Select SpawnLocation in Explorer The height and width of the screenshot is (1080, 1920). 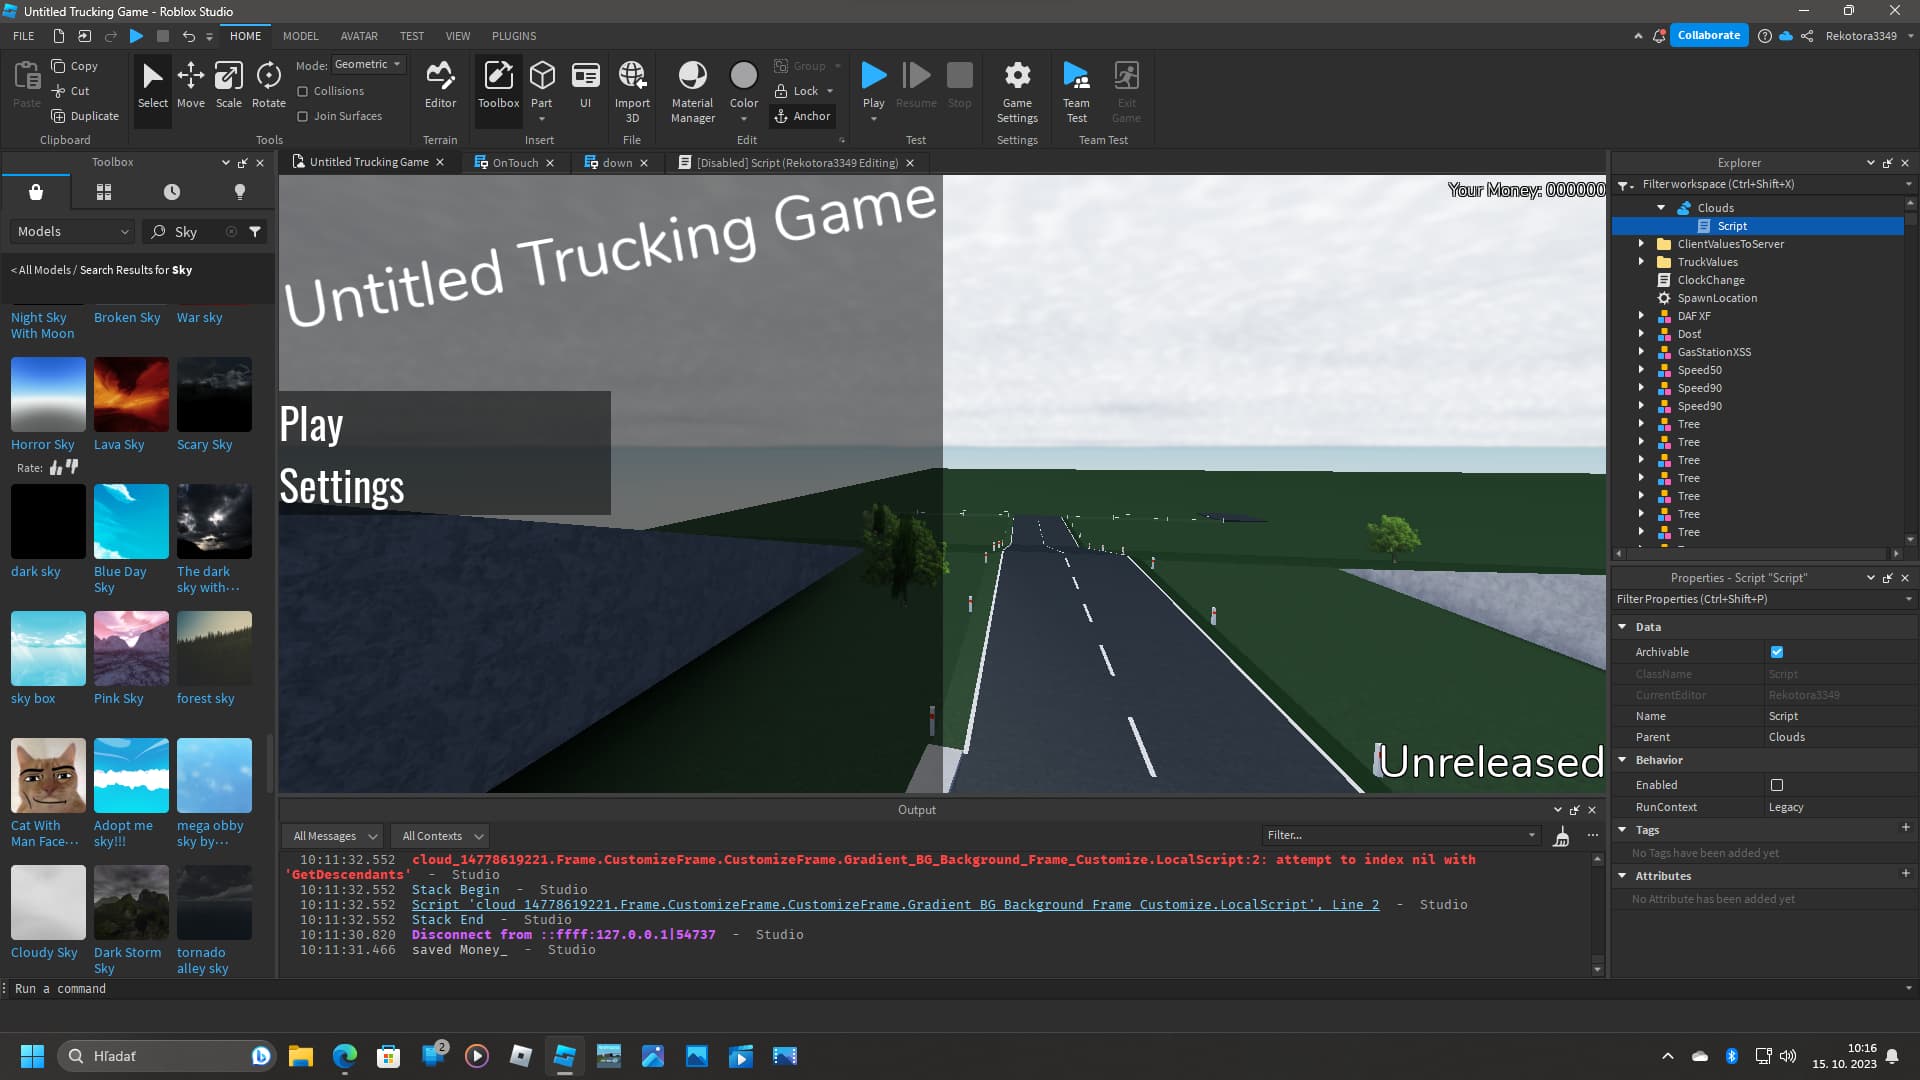(1716, 298)
